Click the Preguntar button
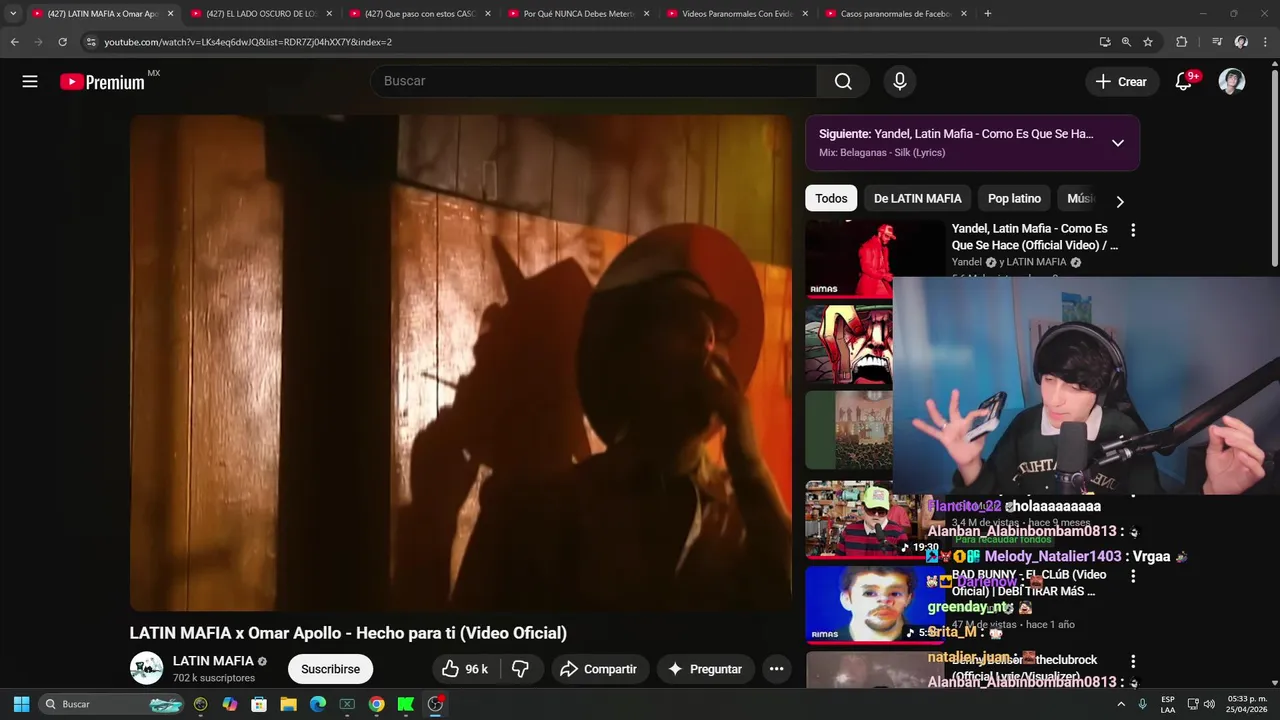The image size is (1280, 720). click(x=705, y=669)
